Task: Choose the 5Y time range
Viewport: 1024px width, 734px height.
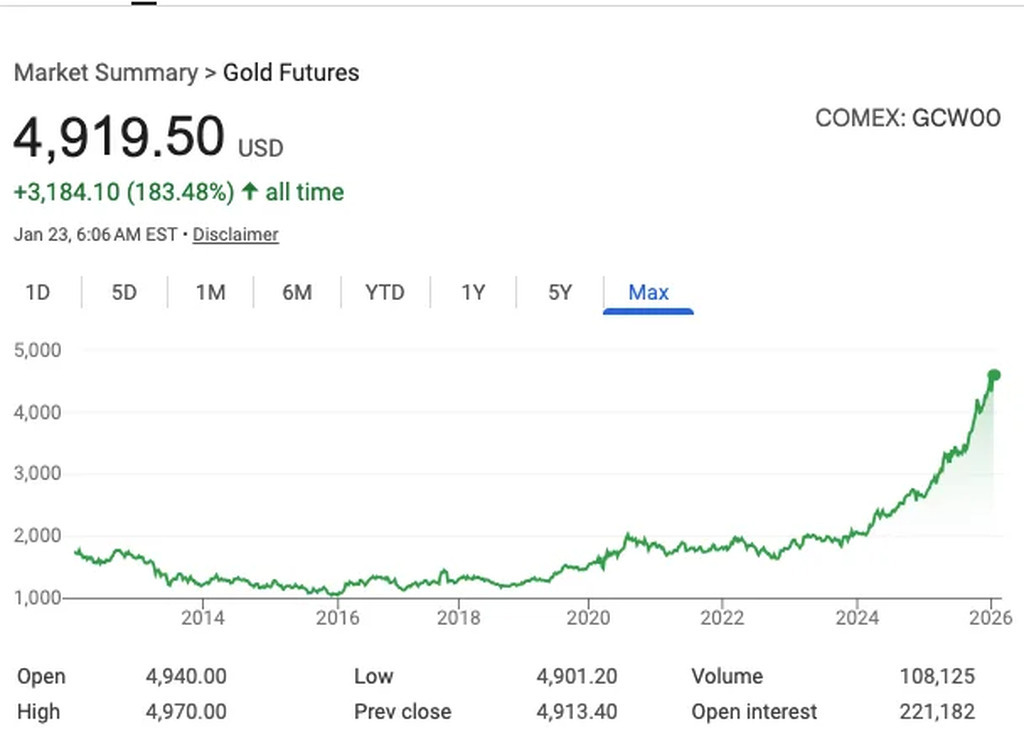Action: [560, 293]
